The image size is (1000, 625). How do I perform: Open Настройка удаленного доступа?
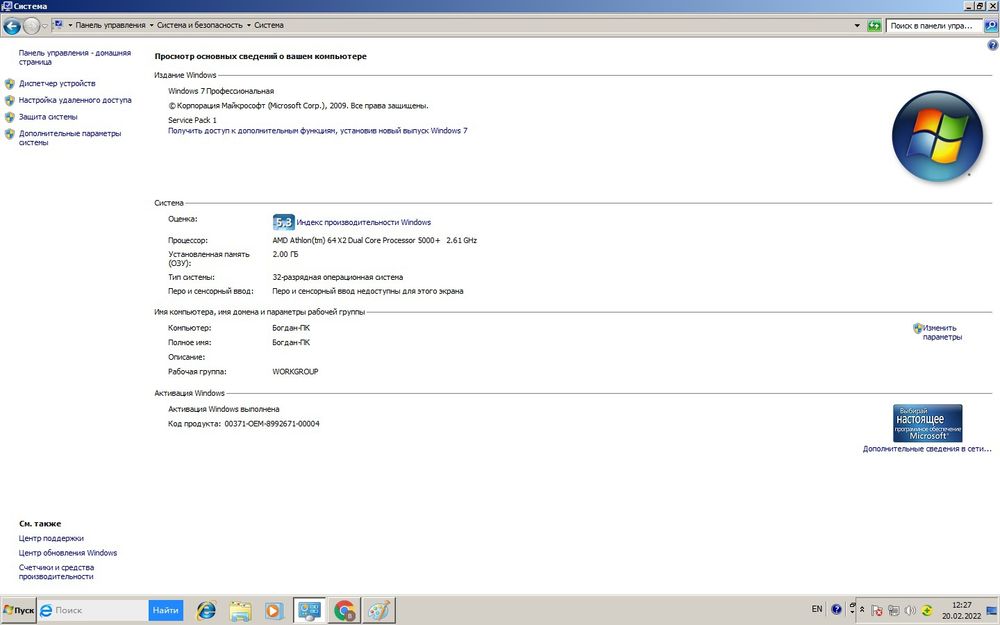[75, 100]
